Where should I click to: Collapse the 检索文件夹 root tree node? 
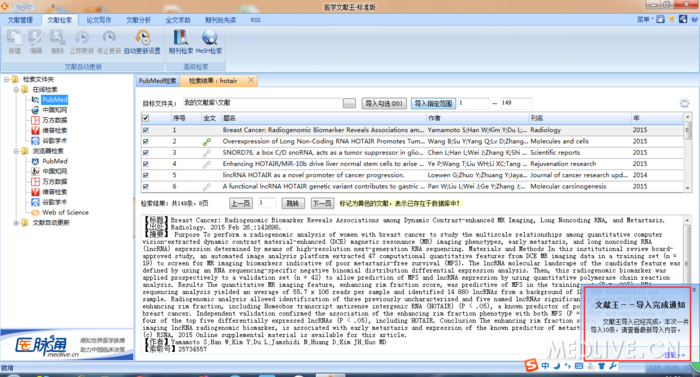(x=6, y=80)
